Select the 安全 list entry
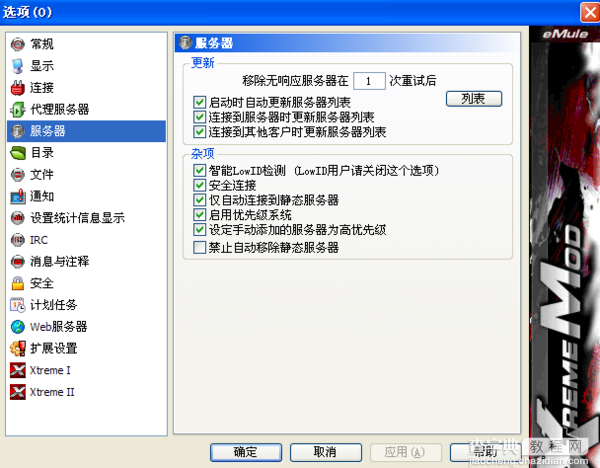This screenshot has height=468, width=600. point(86,284)
